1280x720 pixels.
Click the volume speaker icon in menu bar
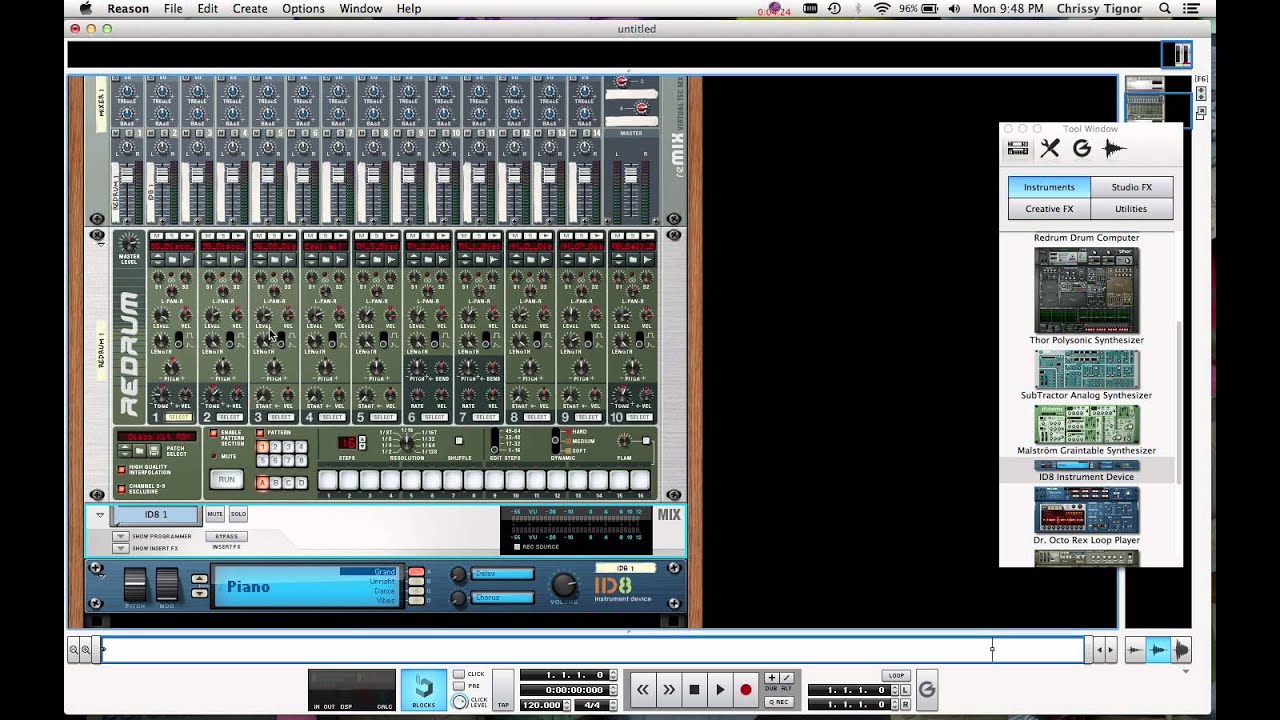point(954,8)
